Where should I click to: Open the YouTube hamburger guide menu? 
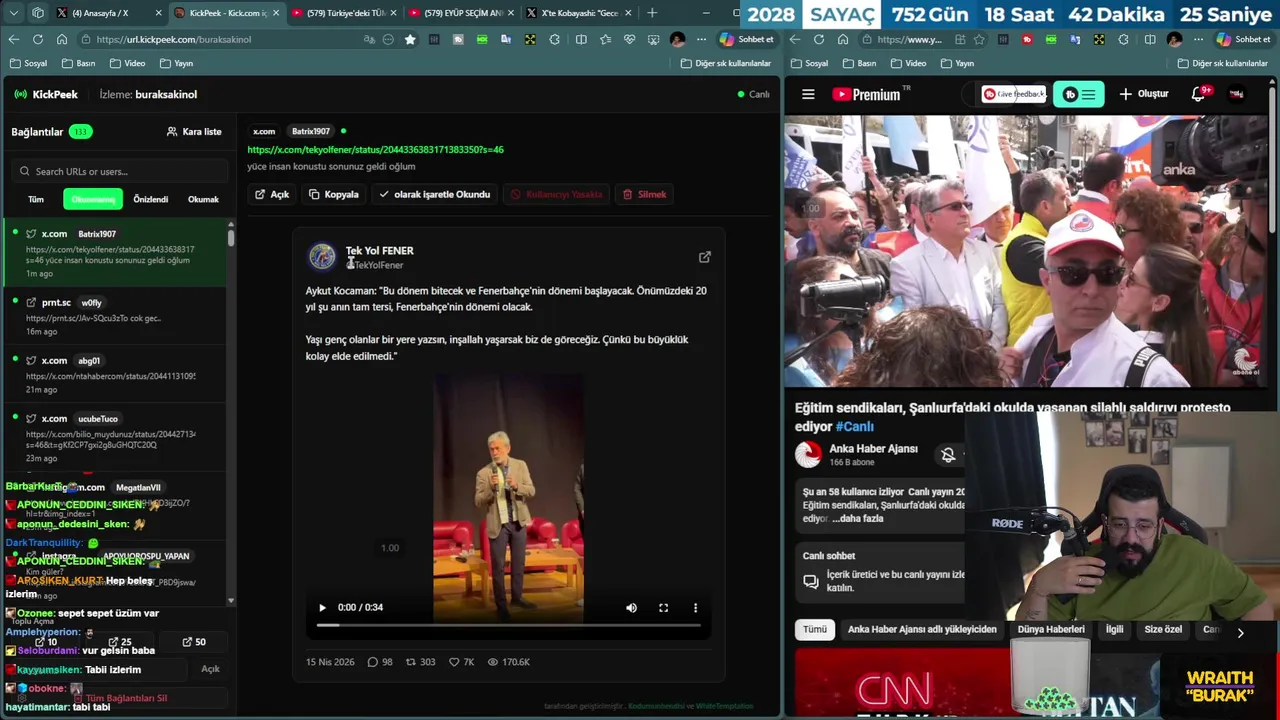pyautogui.click(x=808, y=94)
